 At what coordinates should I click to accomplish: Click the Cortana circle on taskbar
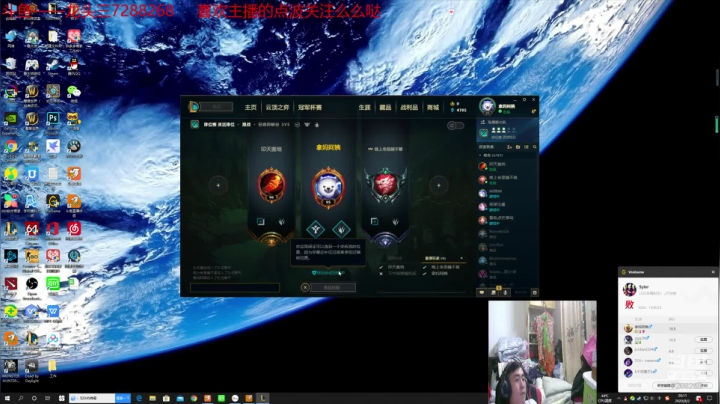click(34, 398)
